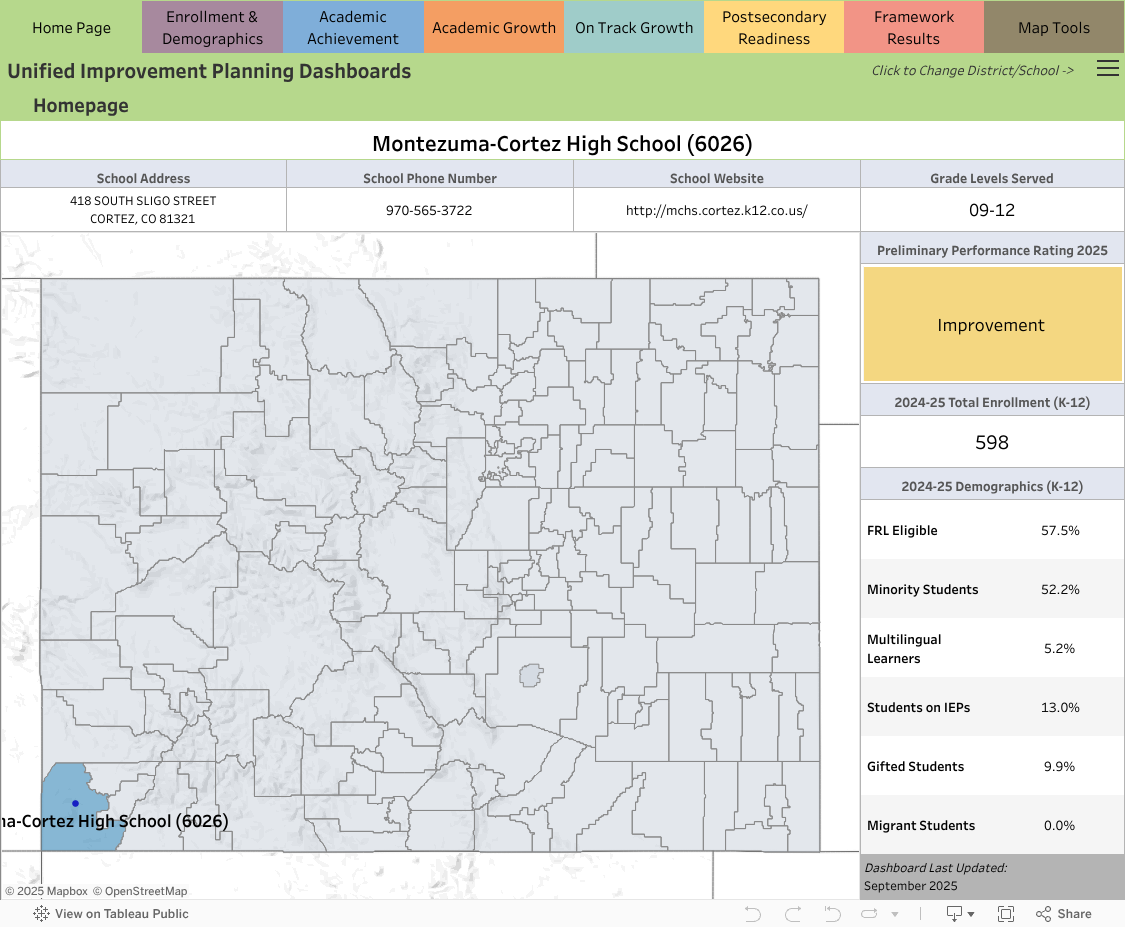Screen dimensions: 1125x927
Task: Expand the caret next to download icon
Action: 971,914
